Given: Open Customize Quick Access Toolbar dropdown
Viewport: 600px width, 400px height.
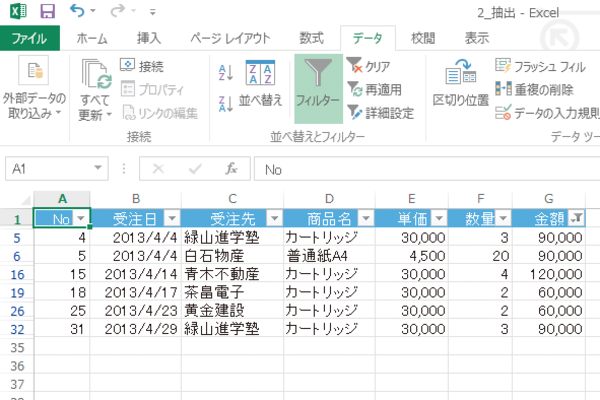Looking at the screenshot, I should tap(152, 12).
